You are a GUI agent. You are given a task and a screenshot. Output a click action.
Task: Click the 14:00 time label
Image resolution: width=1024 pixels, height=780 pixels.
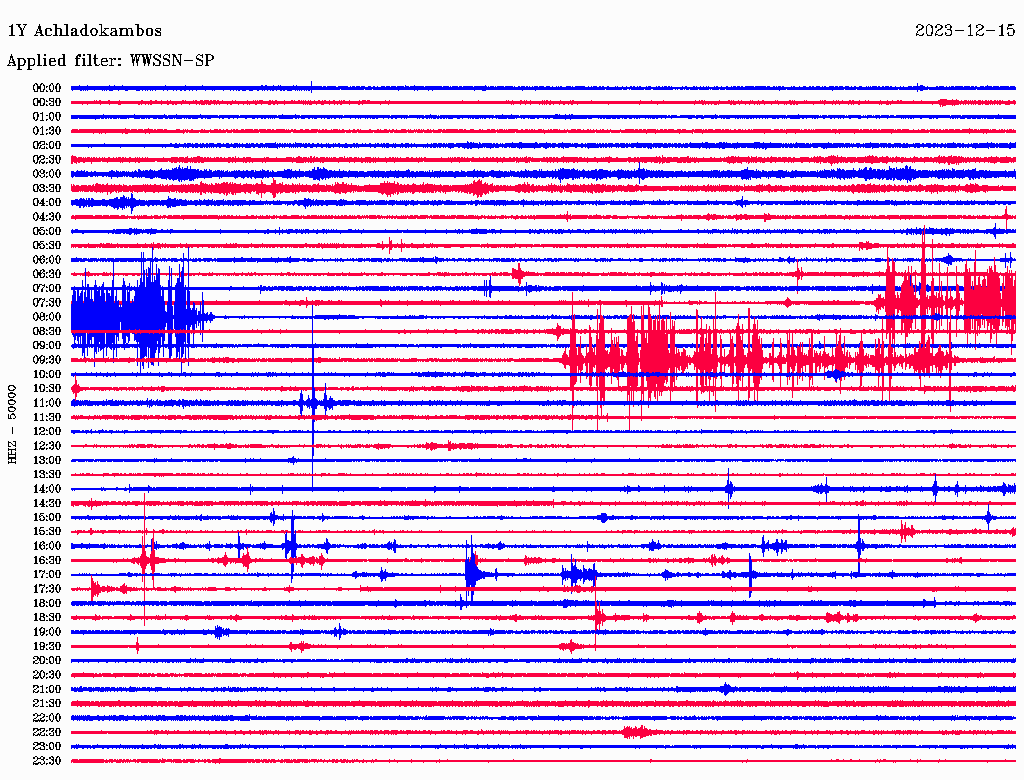(x=46, y=489)
